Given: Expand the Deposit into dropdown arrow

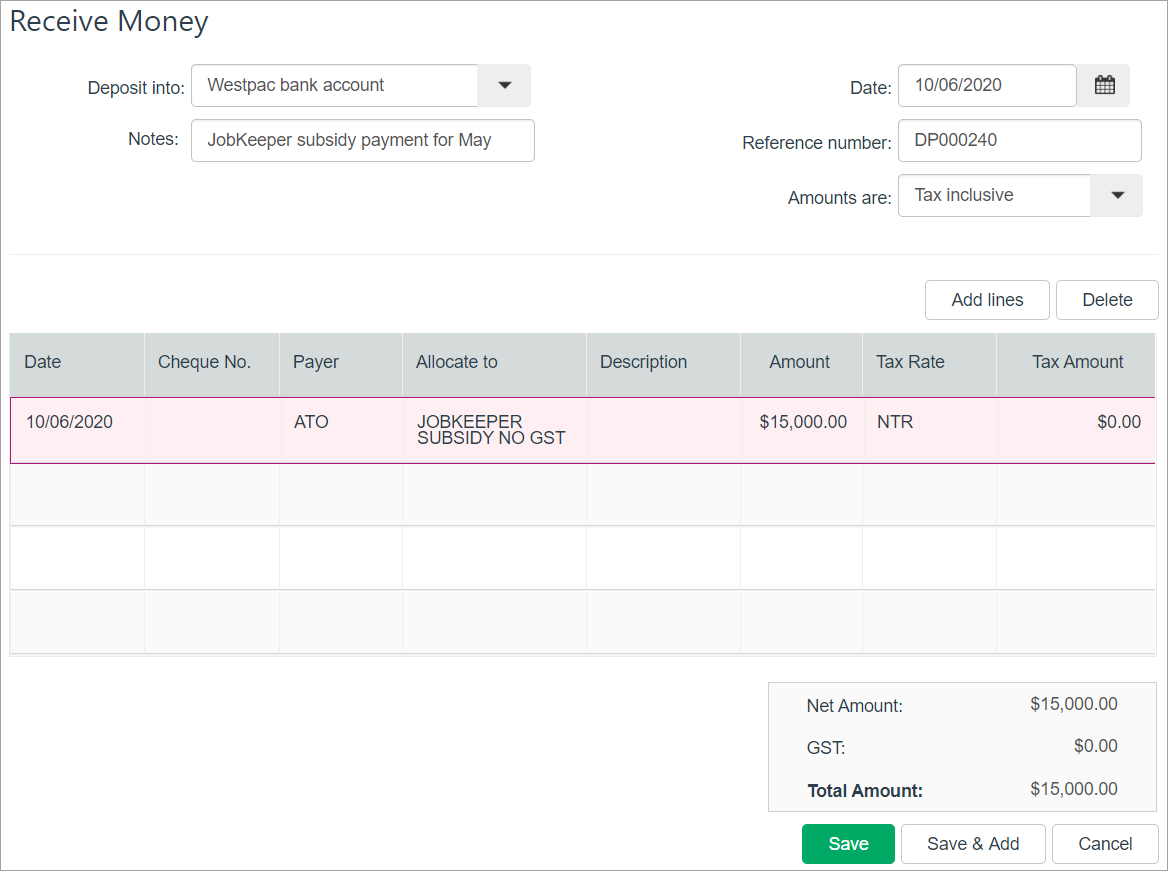Looking at the screenshot, I should (x=504, y=86).
